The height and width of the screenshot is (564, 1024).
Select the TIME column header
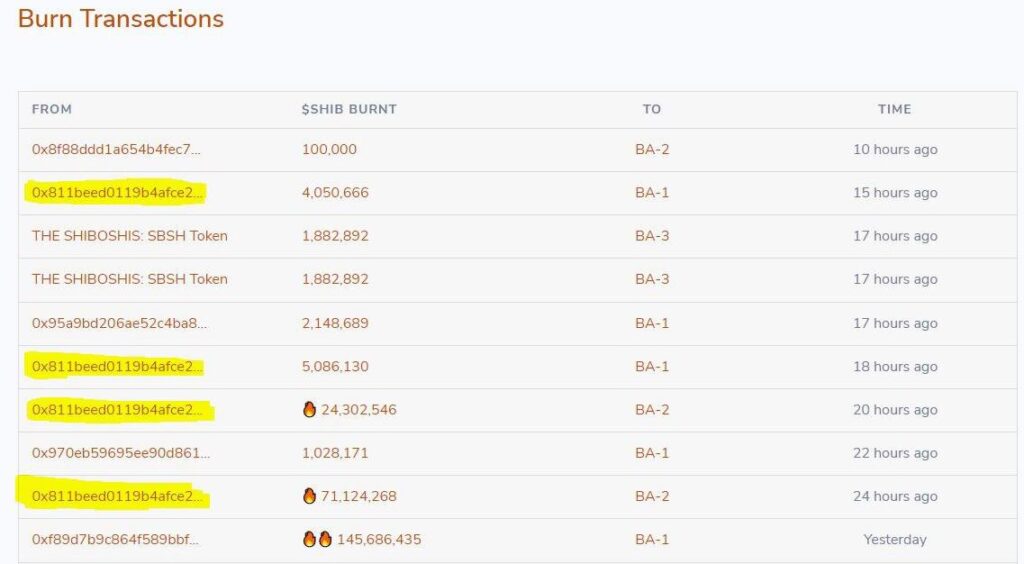[894, 109]
